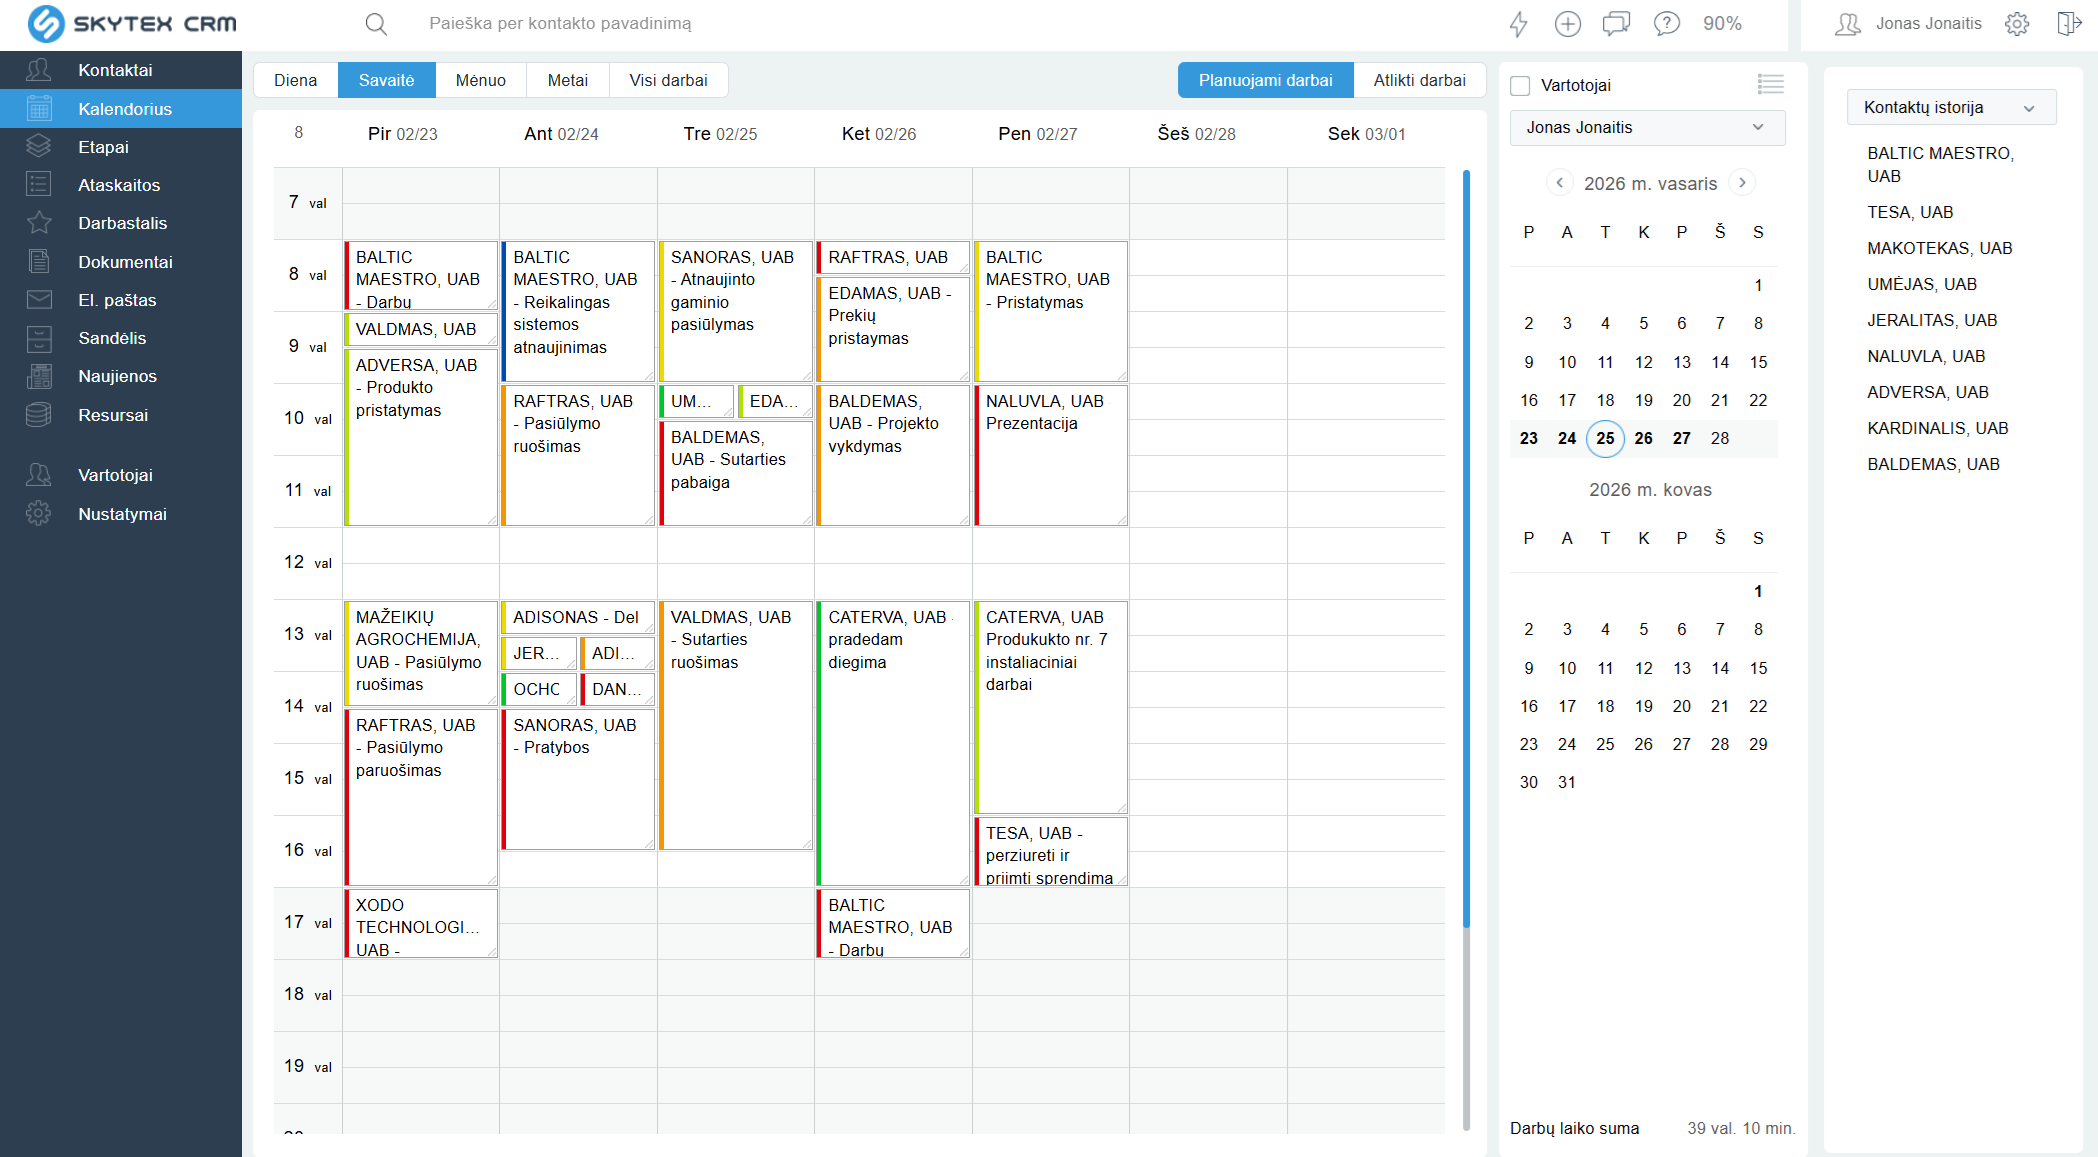
Task: Open the Jonas Jonaitis account name
Action: point(1928,24)
